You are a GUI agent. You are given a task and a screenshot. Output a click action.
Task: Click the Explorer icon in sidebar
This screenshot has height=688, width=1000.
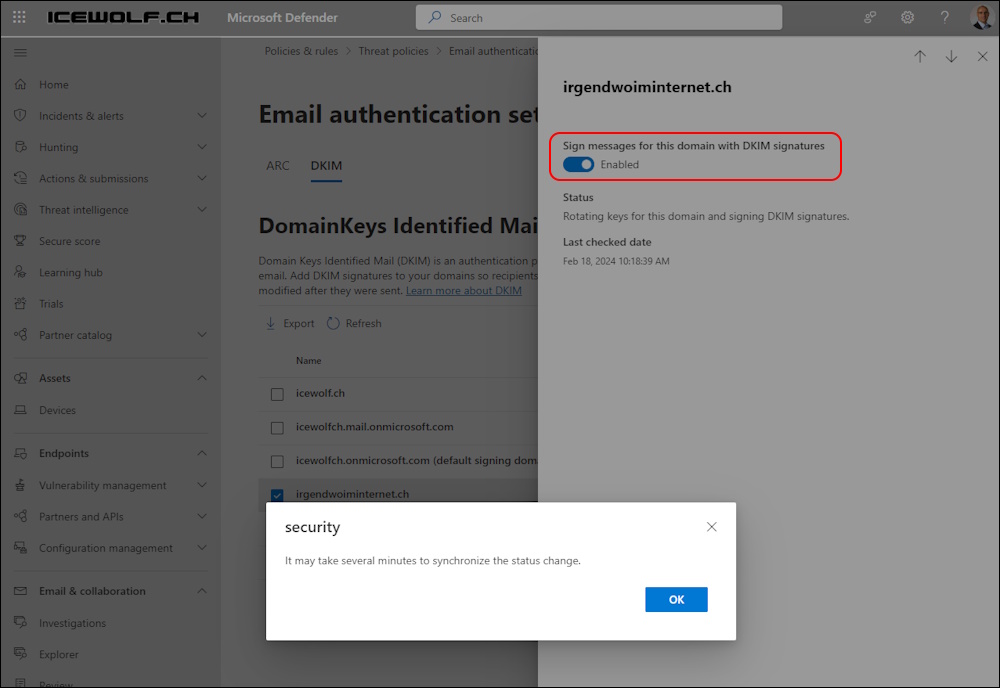tap(20, 654)
